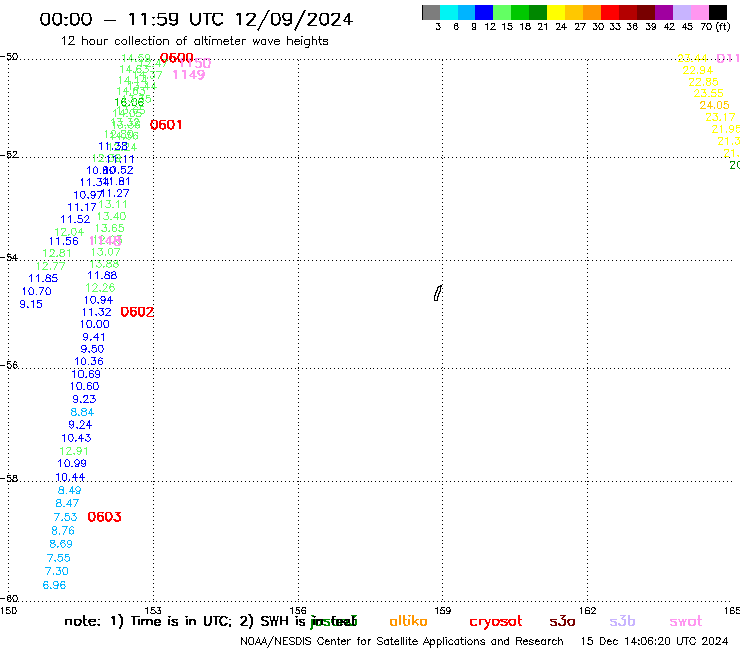Select the light blue value '8.84'

click(x=82, y=412)
